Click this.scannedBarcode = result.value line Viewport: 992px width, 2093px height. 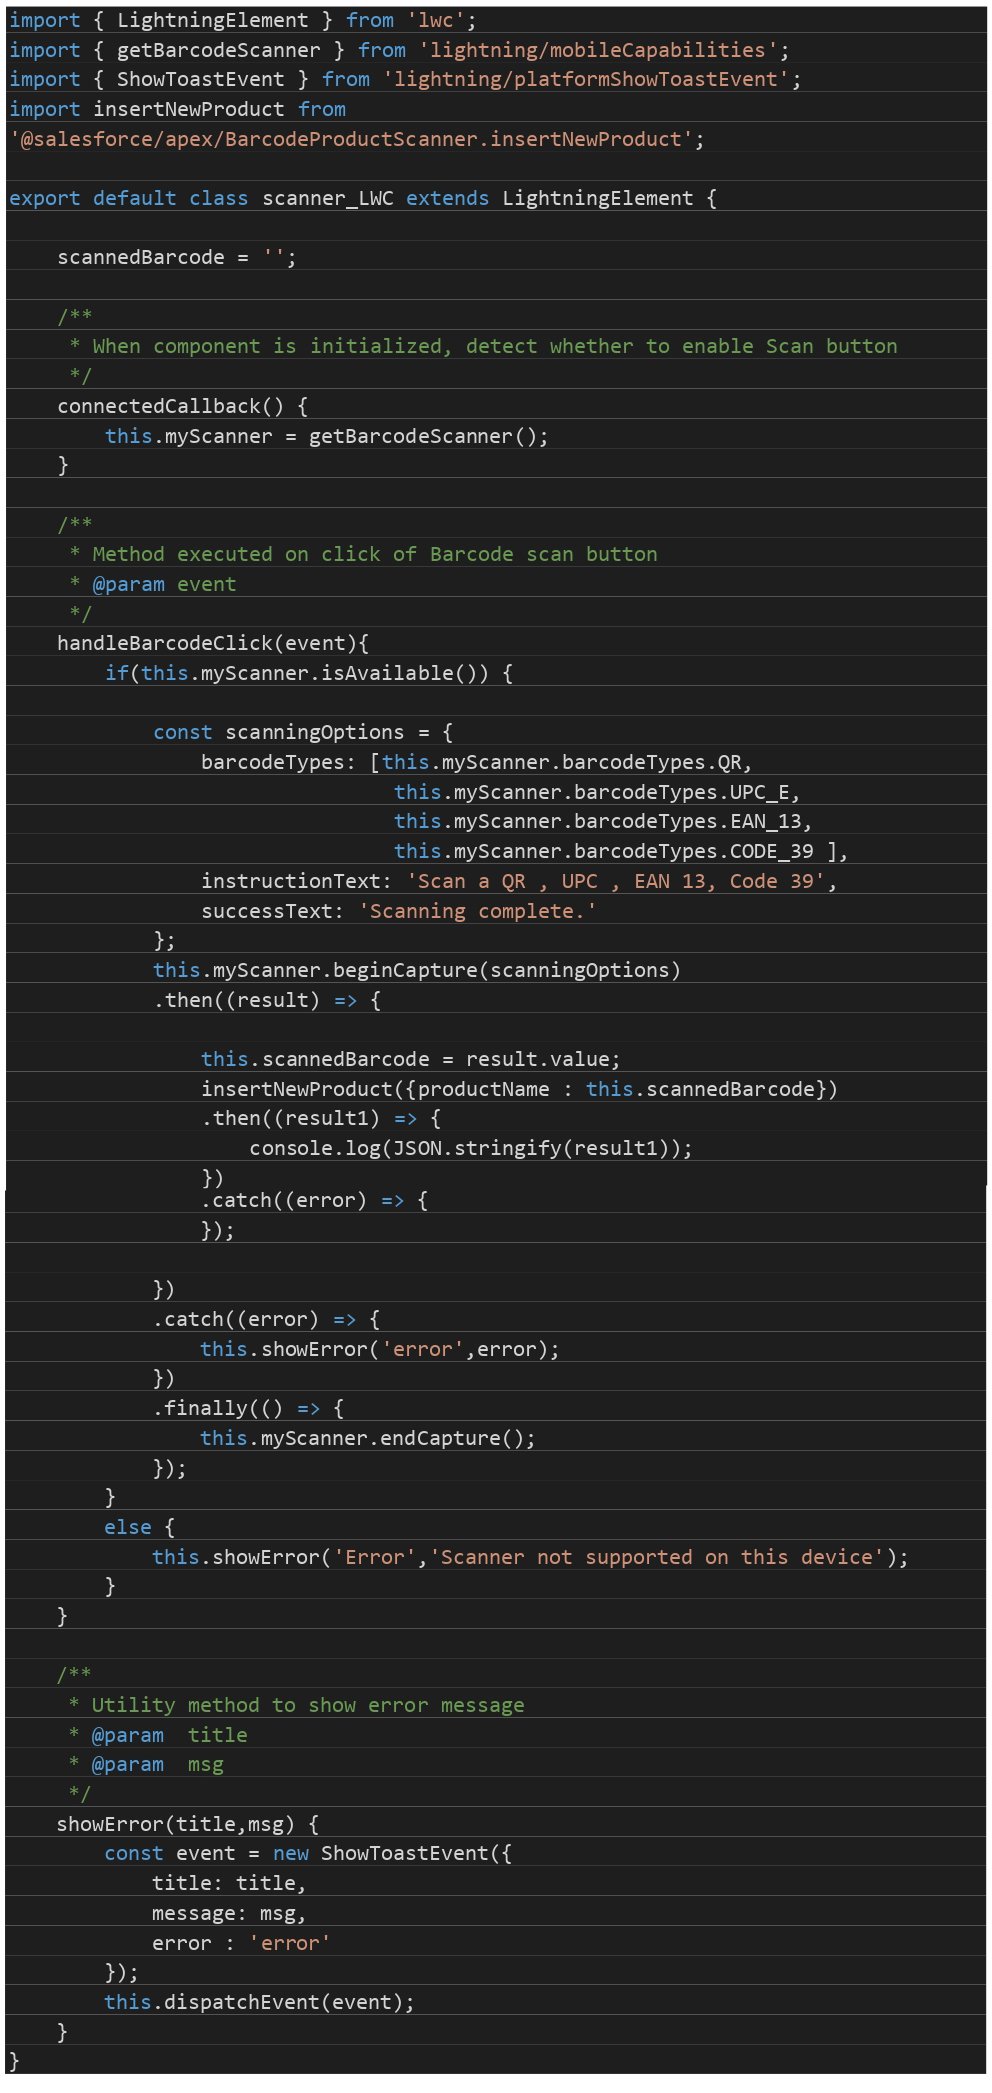(410, 1059)
